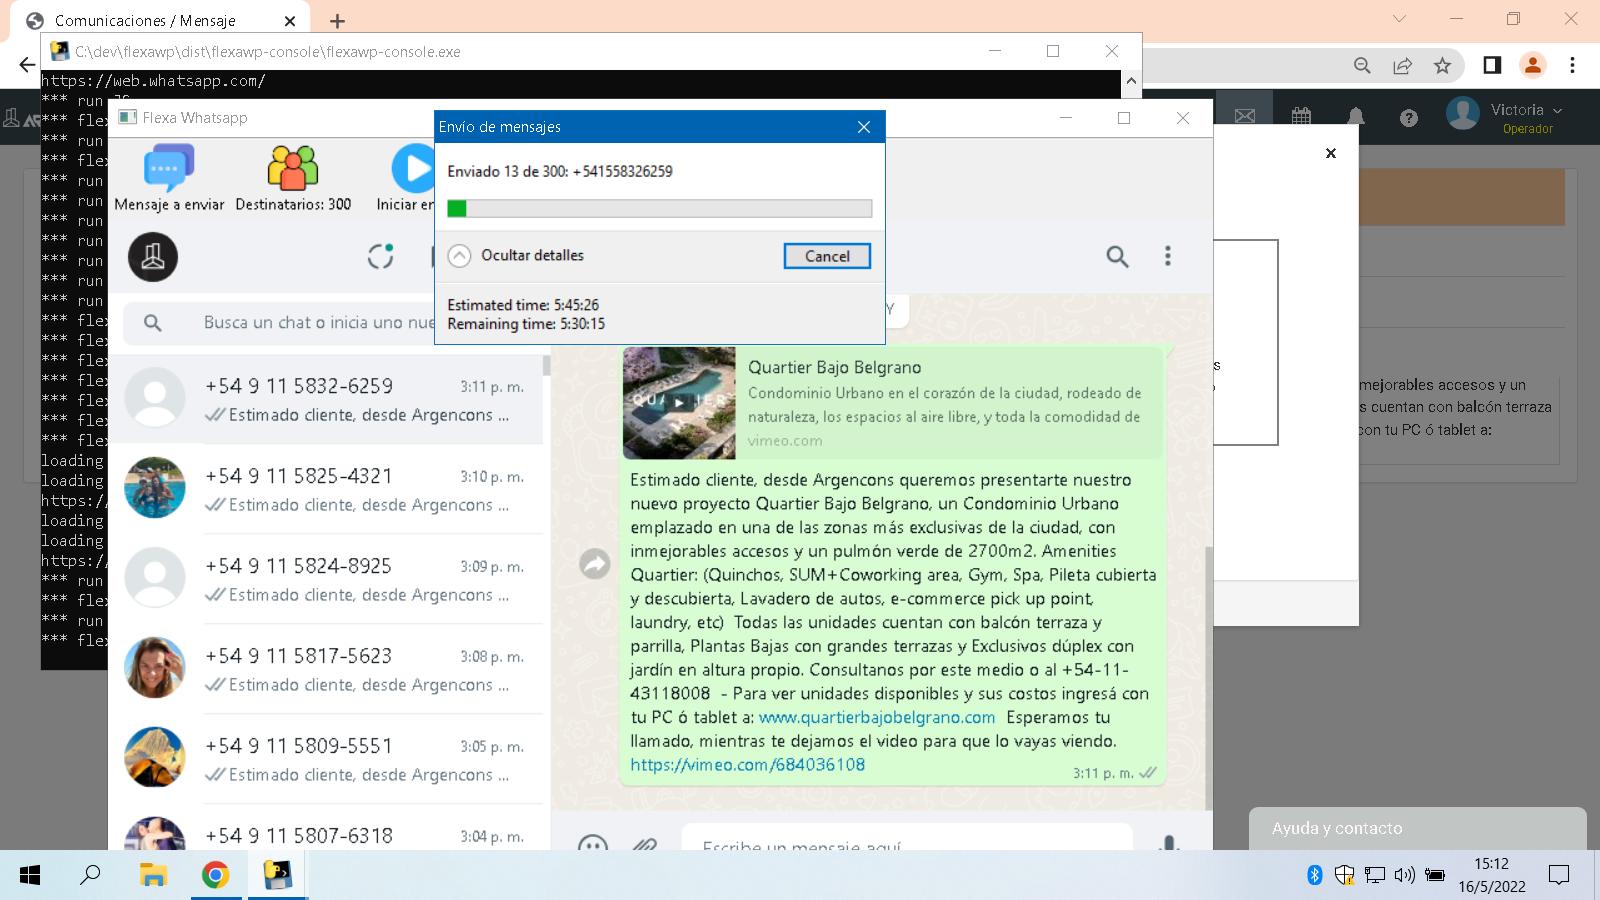The width and height of the screenshot is (1600, 900).
Task: Click profile photo of 5825-4321 chat
Action: (155, 488)
